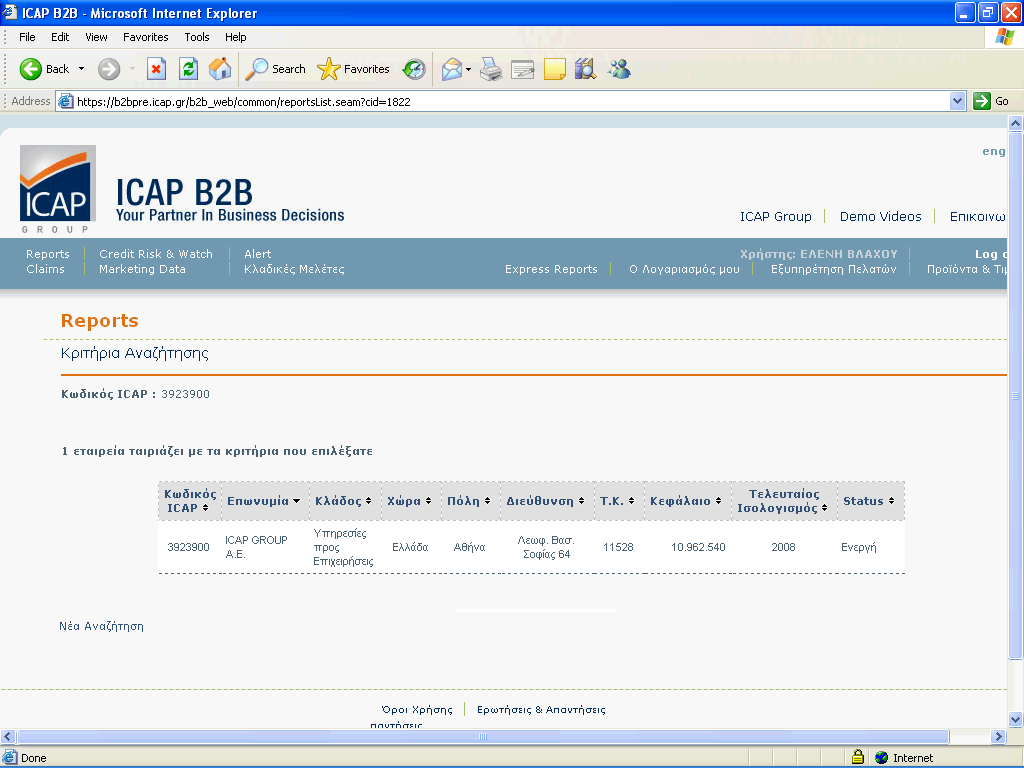Open the Back button history dropdown arrow

coord(82,69)
